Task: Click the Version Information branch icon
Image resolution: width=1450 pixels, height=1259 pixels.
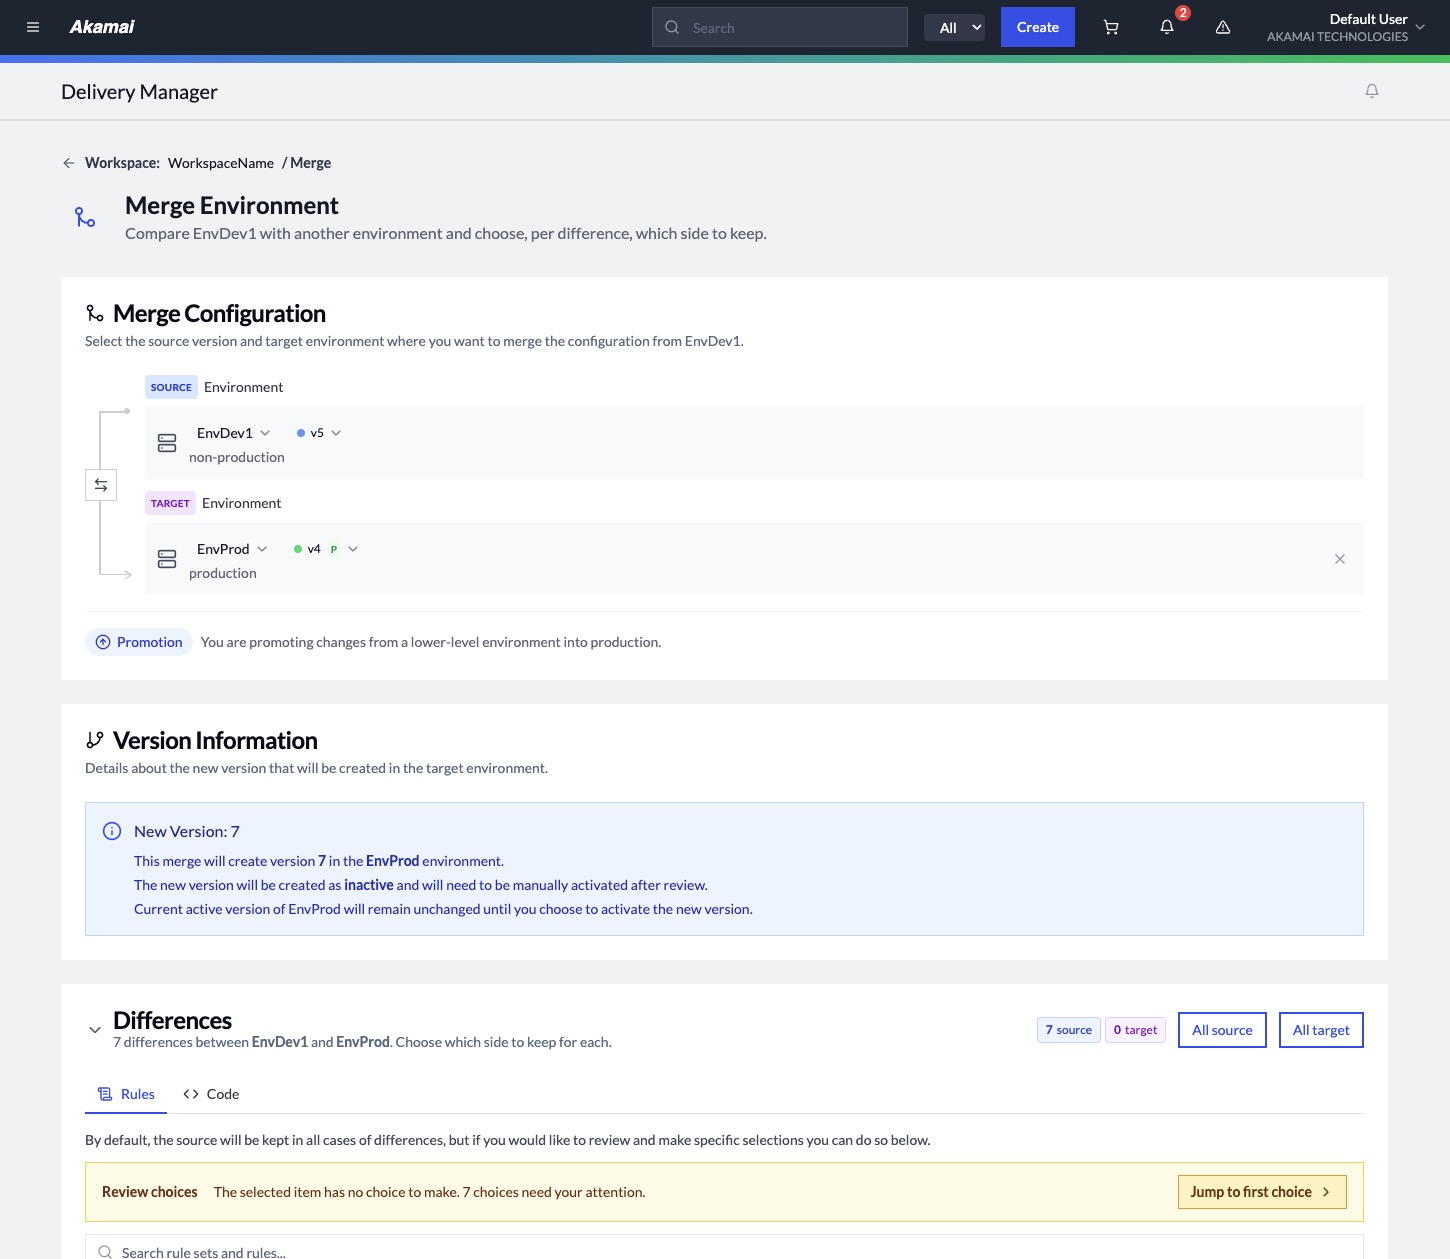Action: point(95,740)
